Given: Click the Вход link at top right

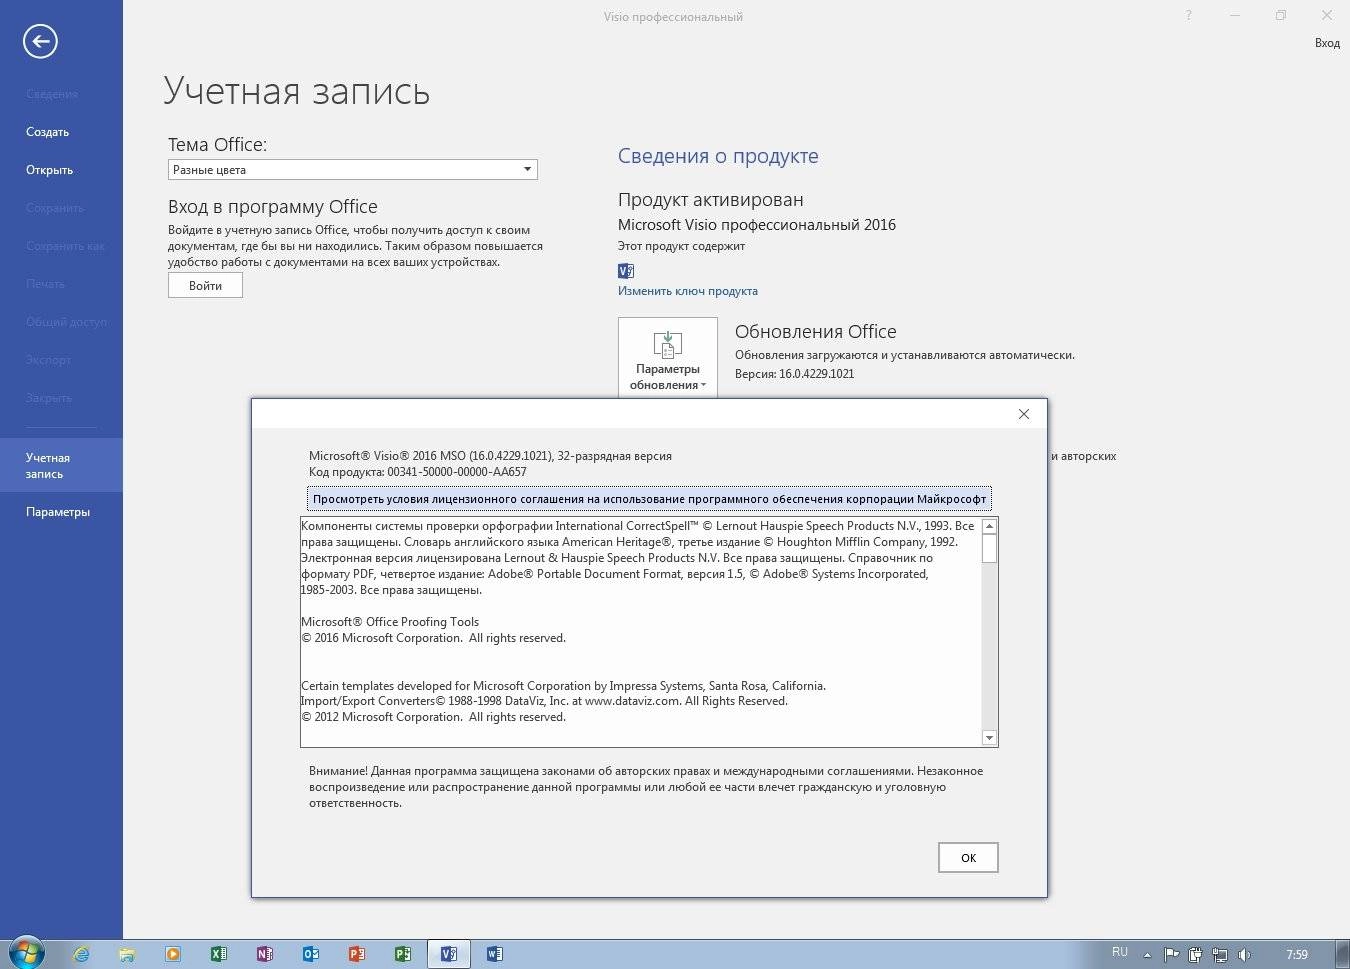Looking at the screenshot, I should click(x=1327, y=43).
